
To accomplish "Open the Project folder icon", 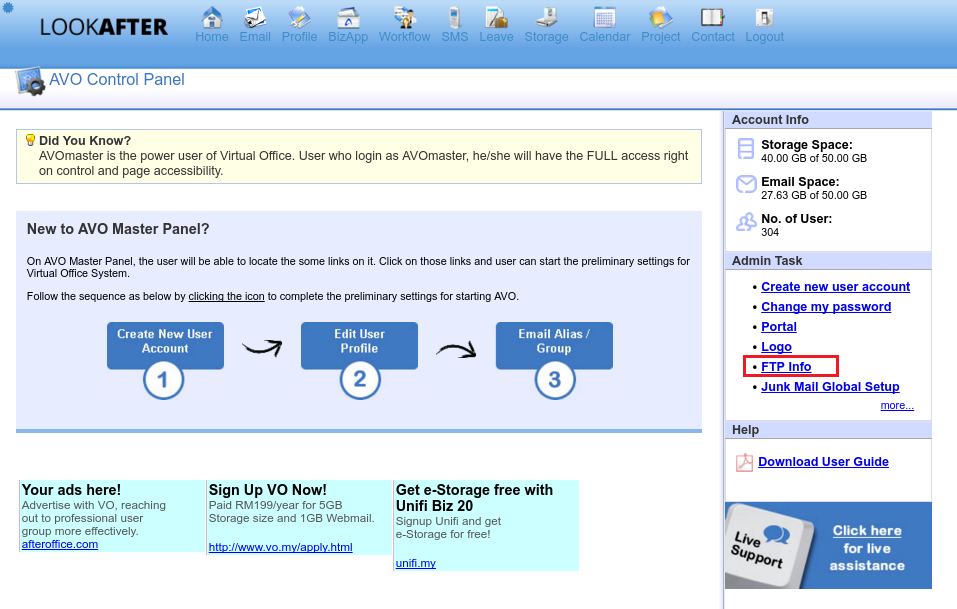I will [660, 18].
